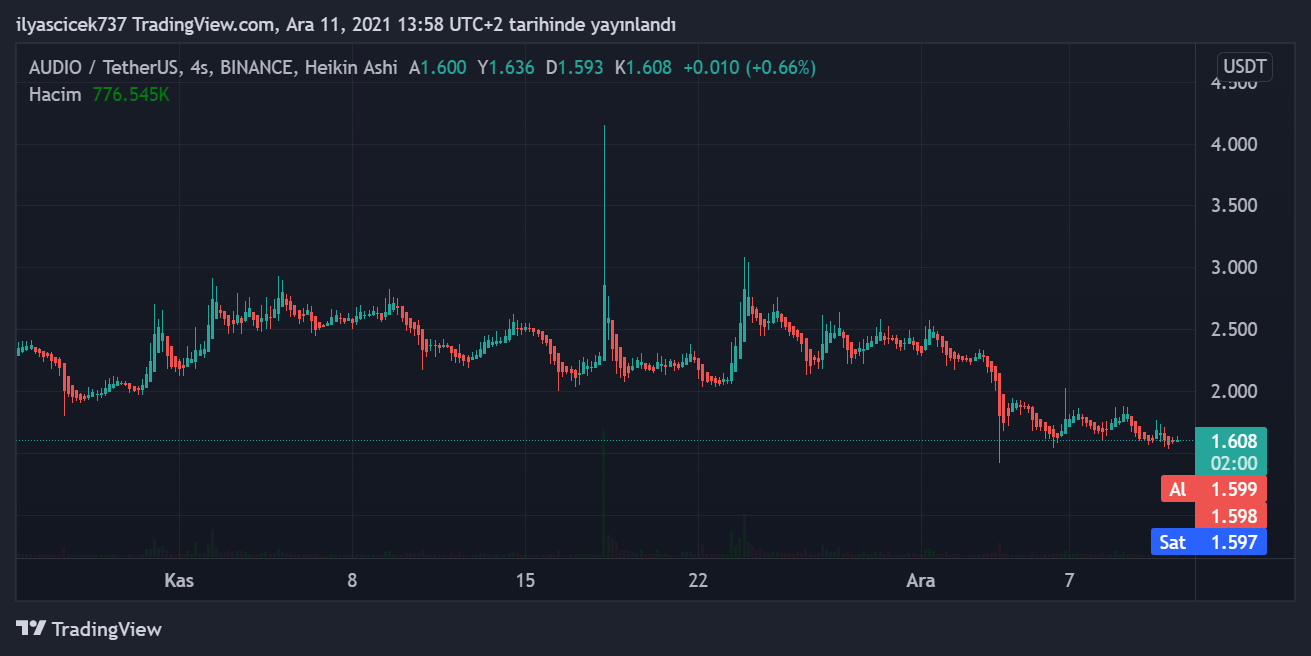The height and width of the screenshot is (656, 1311).
Task: Click the username ilyascicek737 in header
Action: [x=71, y=24]
